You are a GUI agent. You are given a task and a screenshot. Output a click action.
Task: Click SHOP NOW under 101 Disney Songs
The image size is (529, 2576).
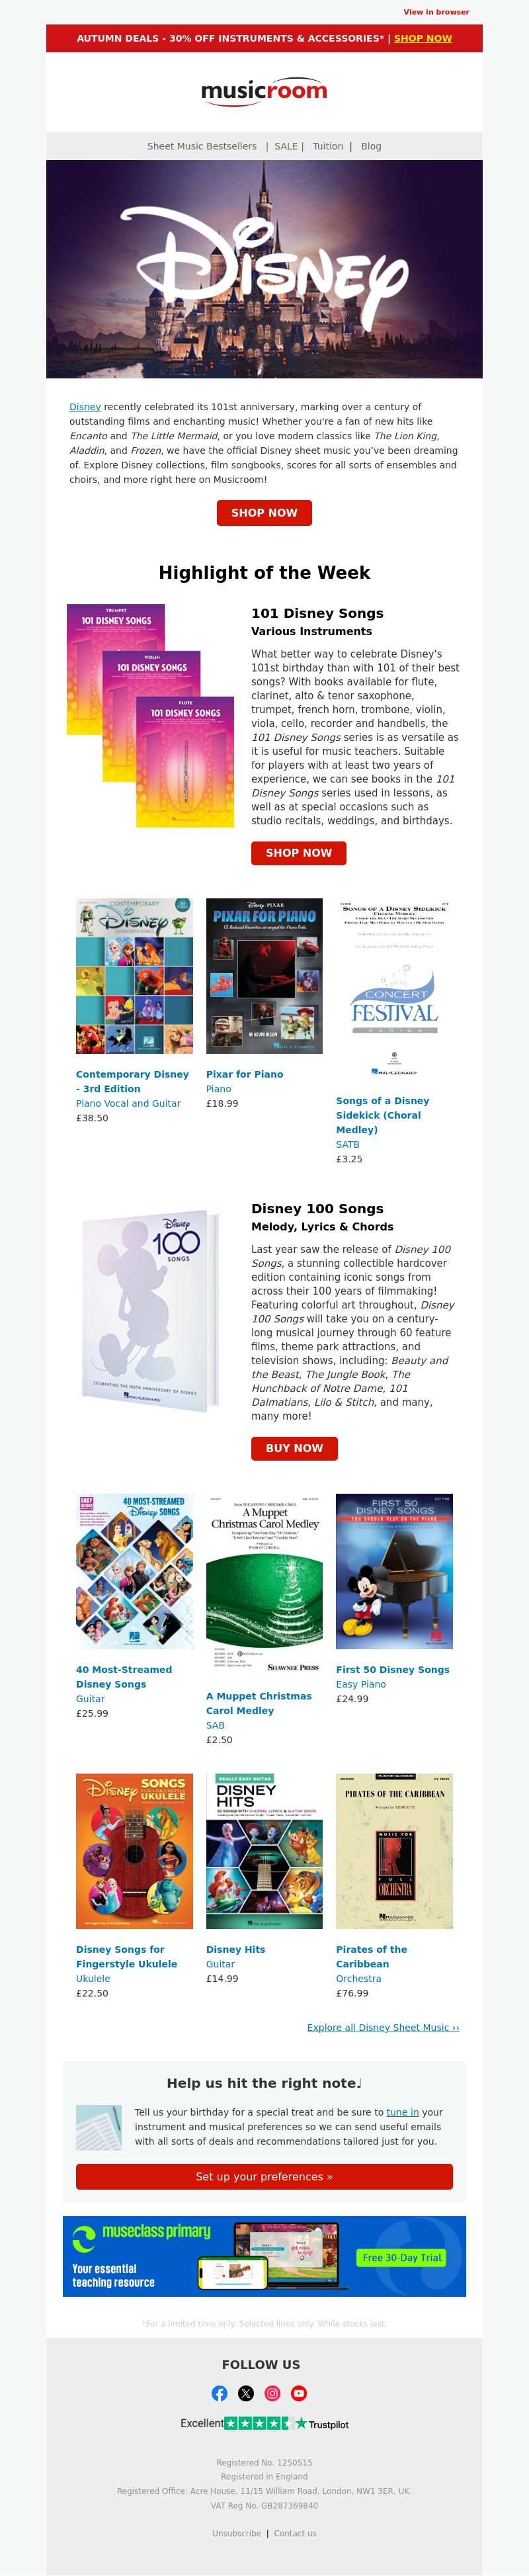point(298,853)
